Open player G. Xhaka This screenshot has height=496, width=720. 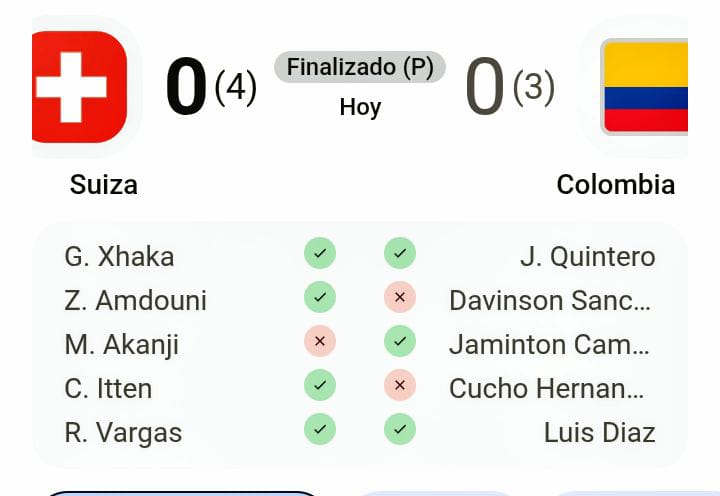pyautogui.click(x=119, y=256)
